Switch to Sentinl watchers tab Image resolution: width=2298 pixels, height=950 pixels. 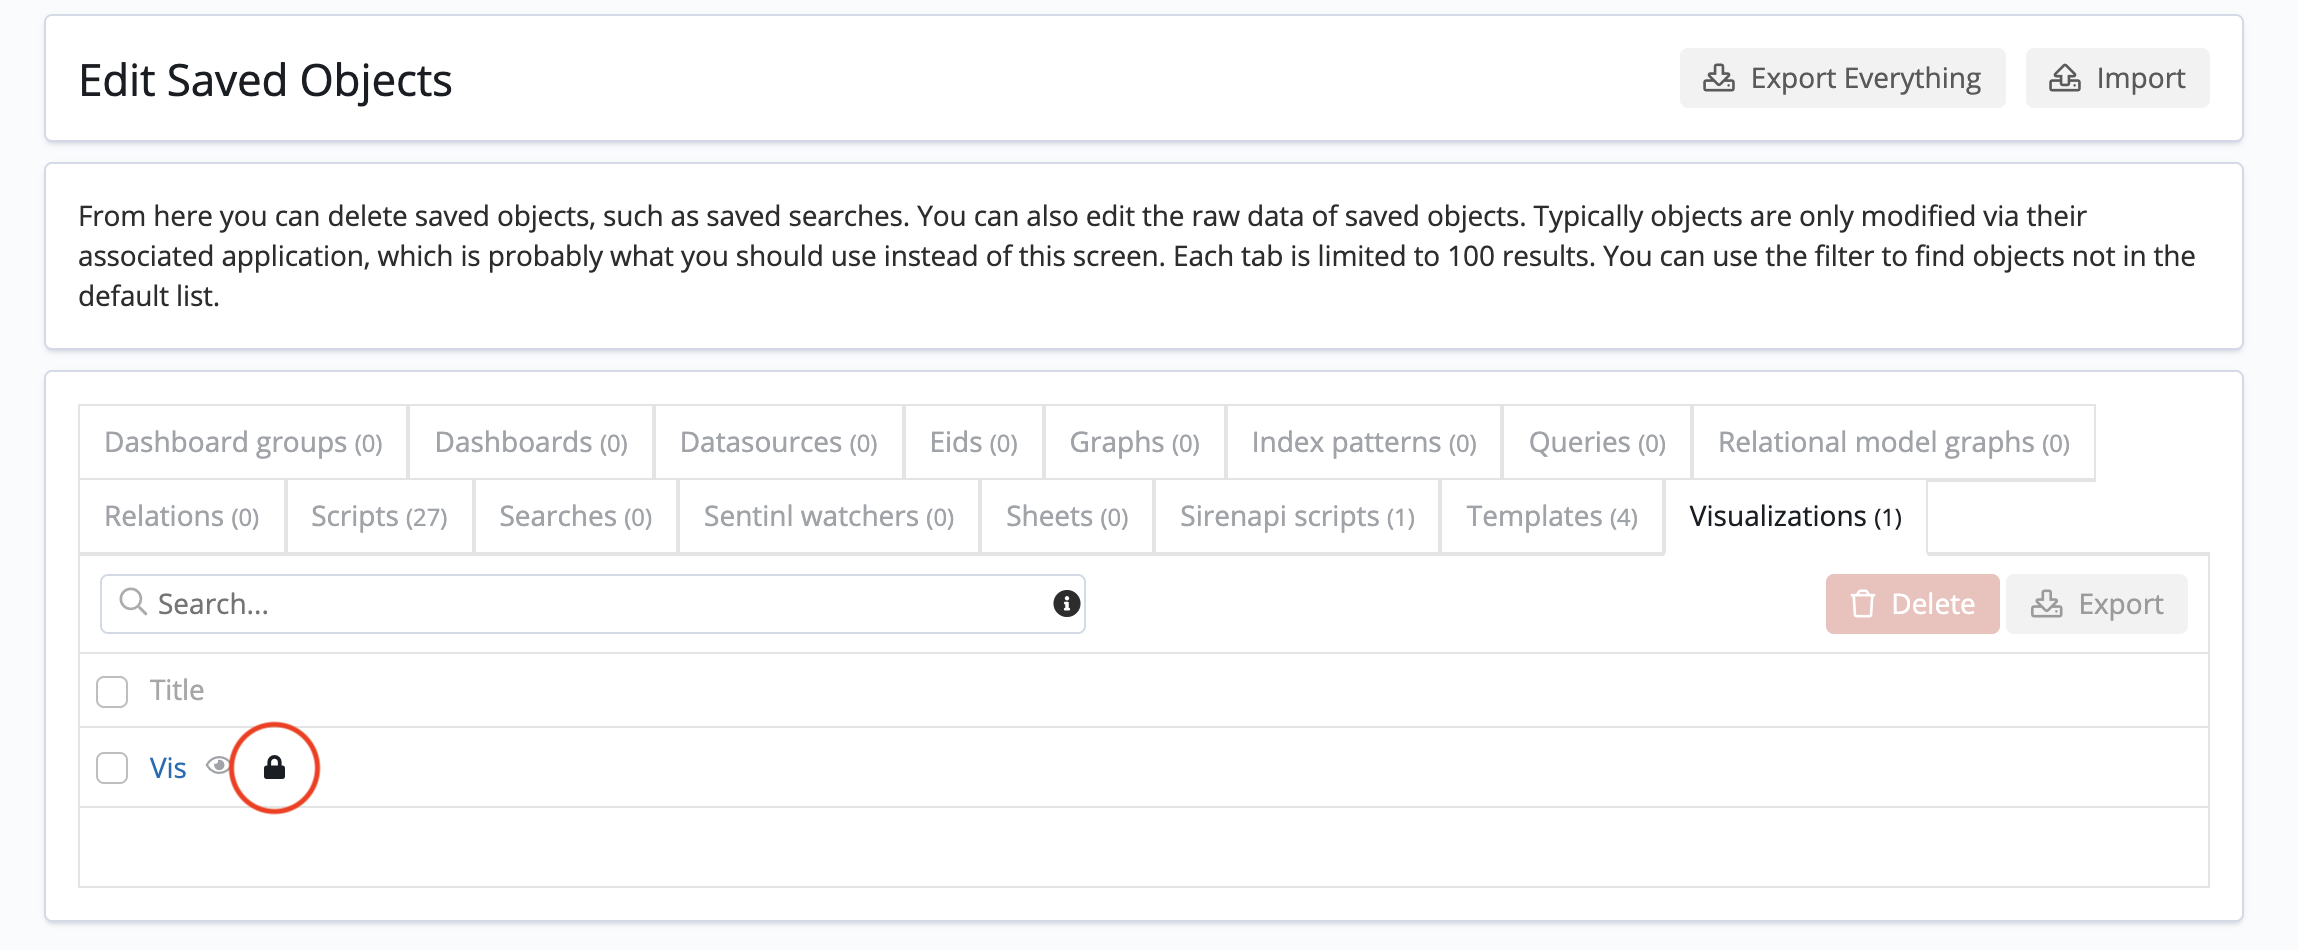point(828,517)
